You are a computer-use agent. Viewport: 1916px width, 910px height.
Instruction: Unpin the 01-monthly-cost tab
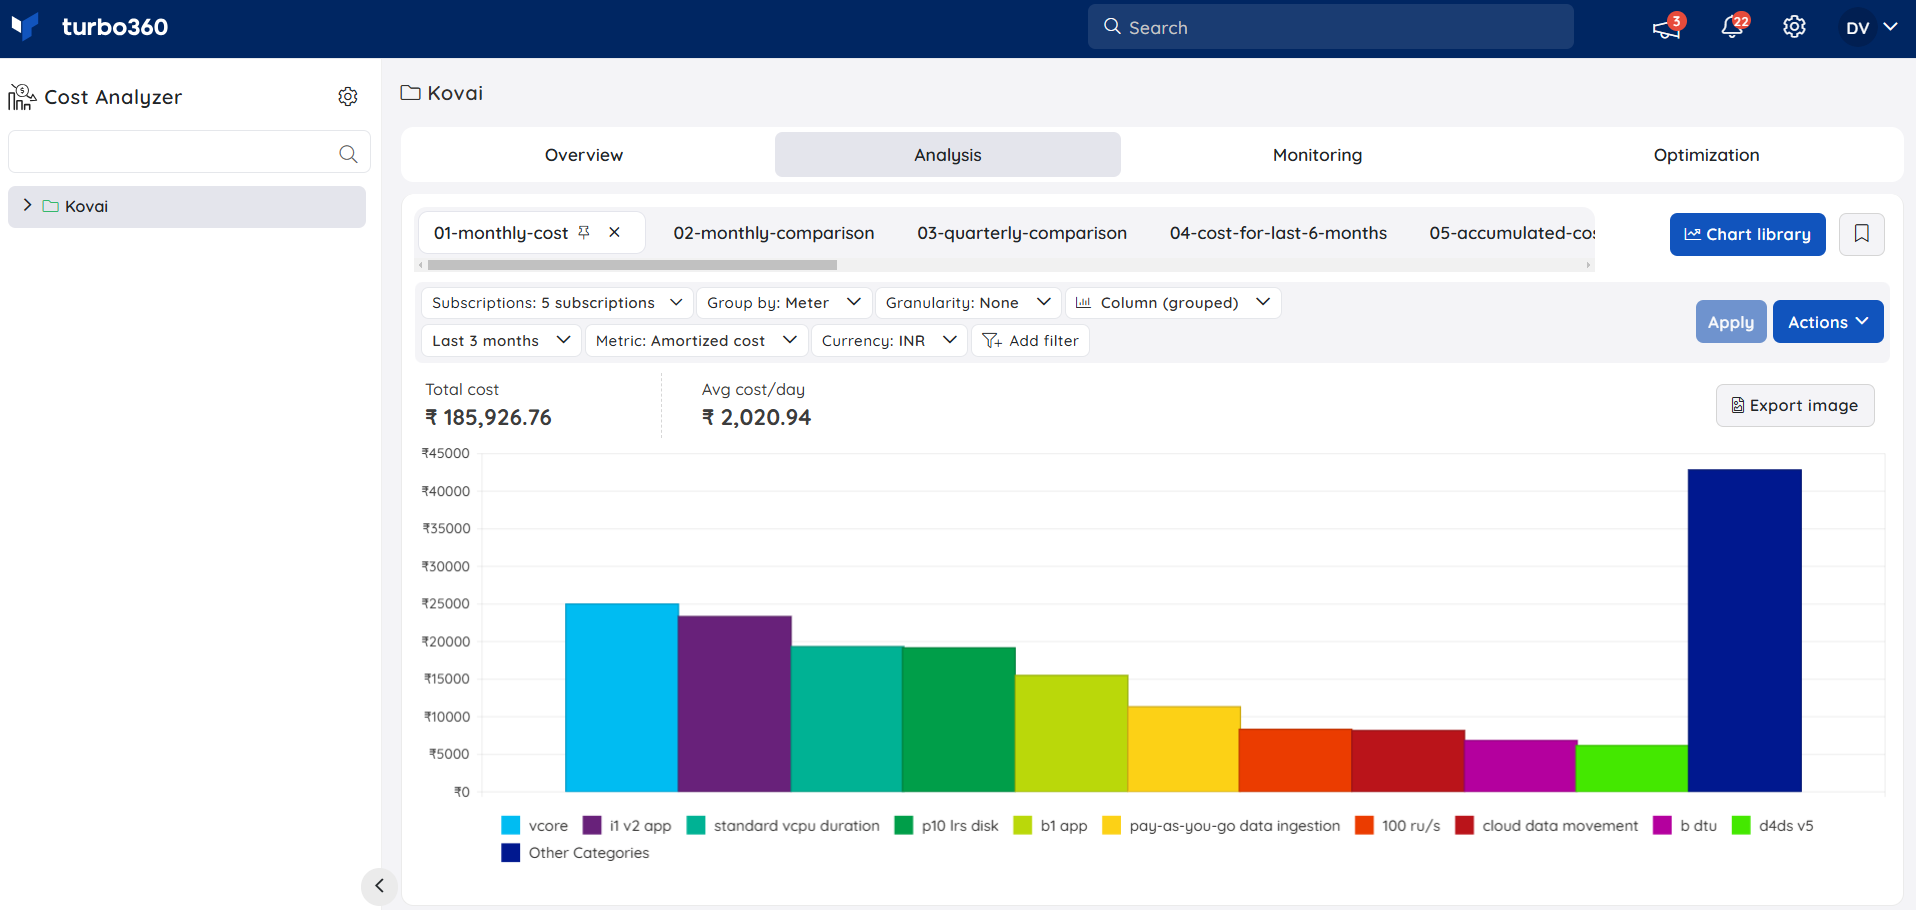pyautogui.click(x=584, y=232)
